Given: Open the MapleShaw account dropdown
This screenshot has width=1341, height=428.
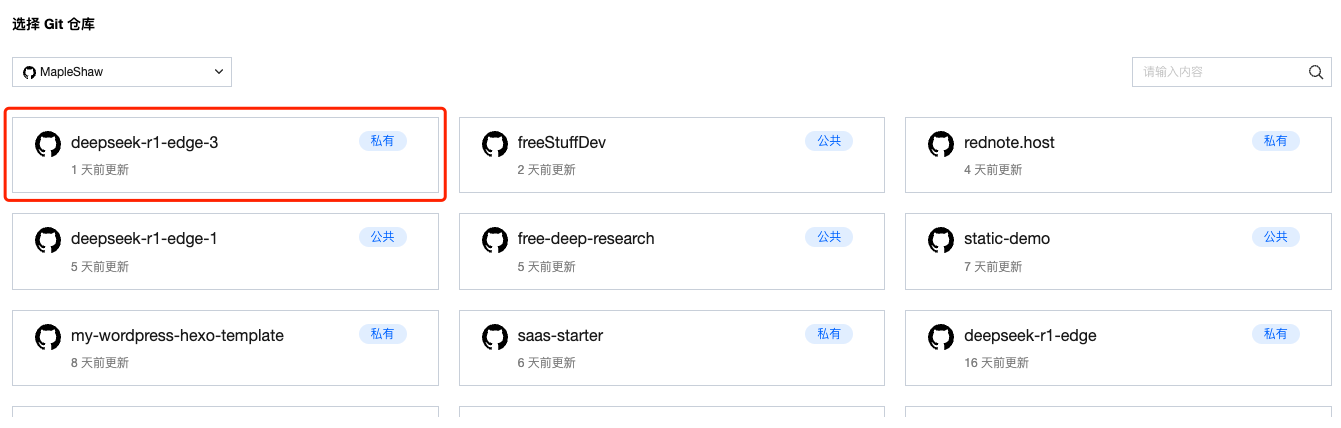Looking at the screenshot, I should pos(122,72).
